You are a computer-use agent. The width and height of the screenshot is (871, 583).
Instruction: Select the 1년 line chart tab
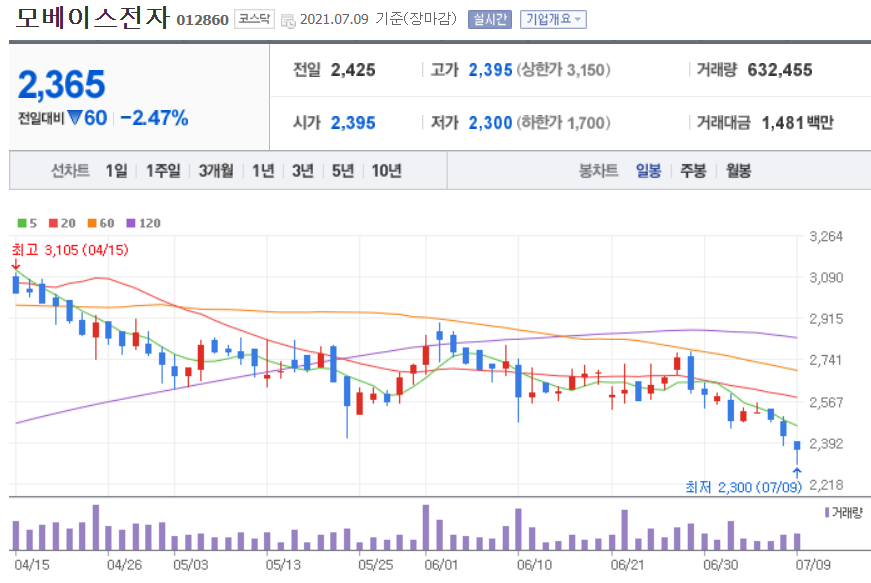pos(263,170)
